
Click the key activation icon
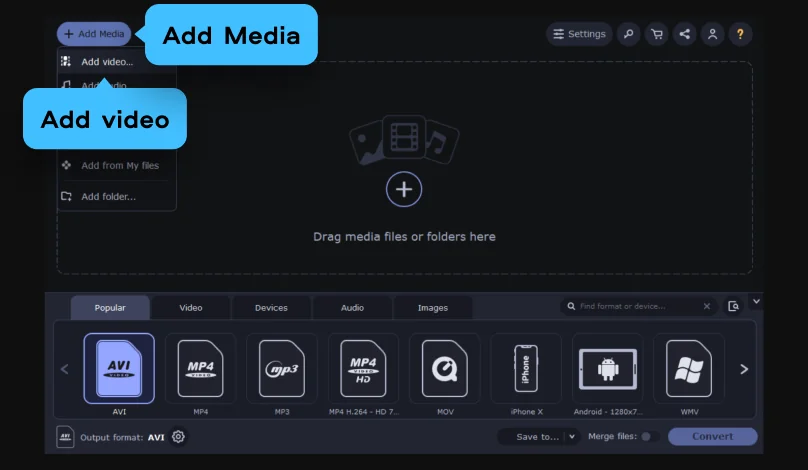click(629, 34)
